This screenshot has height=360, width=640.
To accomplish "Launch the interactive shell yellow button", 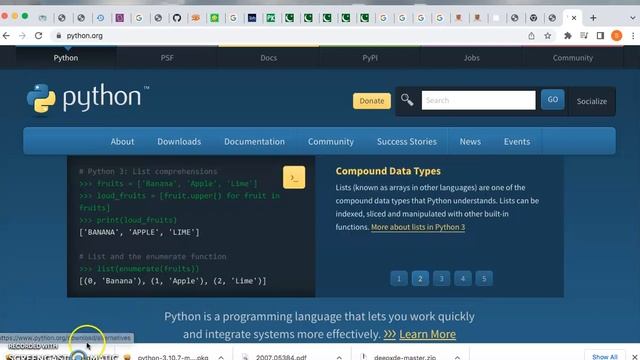I will tap(294, 178).
